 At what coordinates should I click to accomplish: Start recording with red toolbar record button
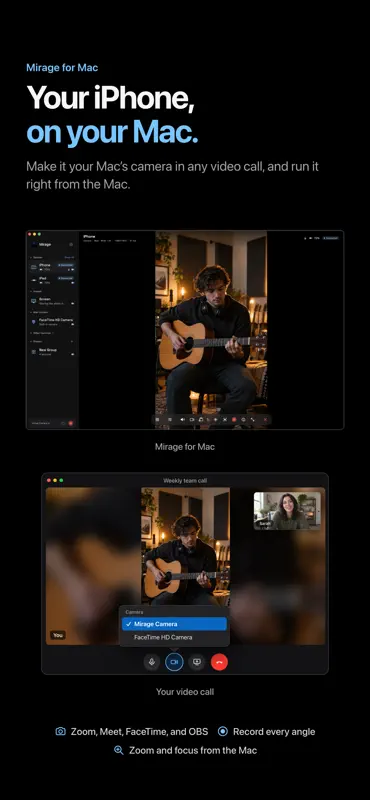[x=234, y=419]
